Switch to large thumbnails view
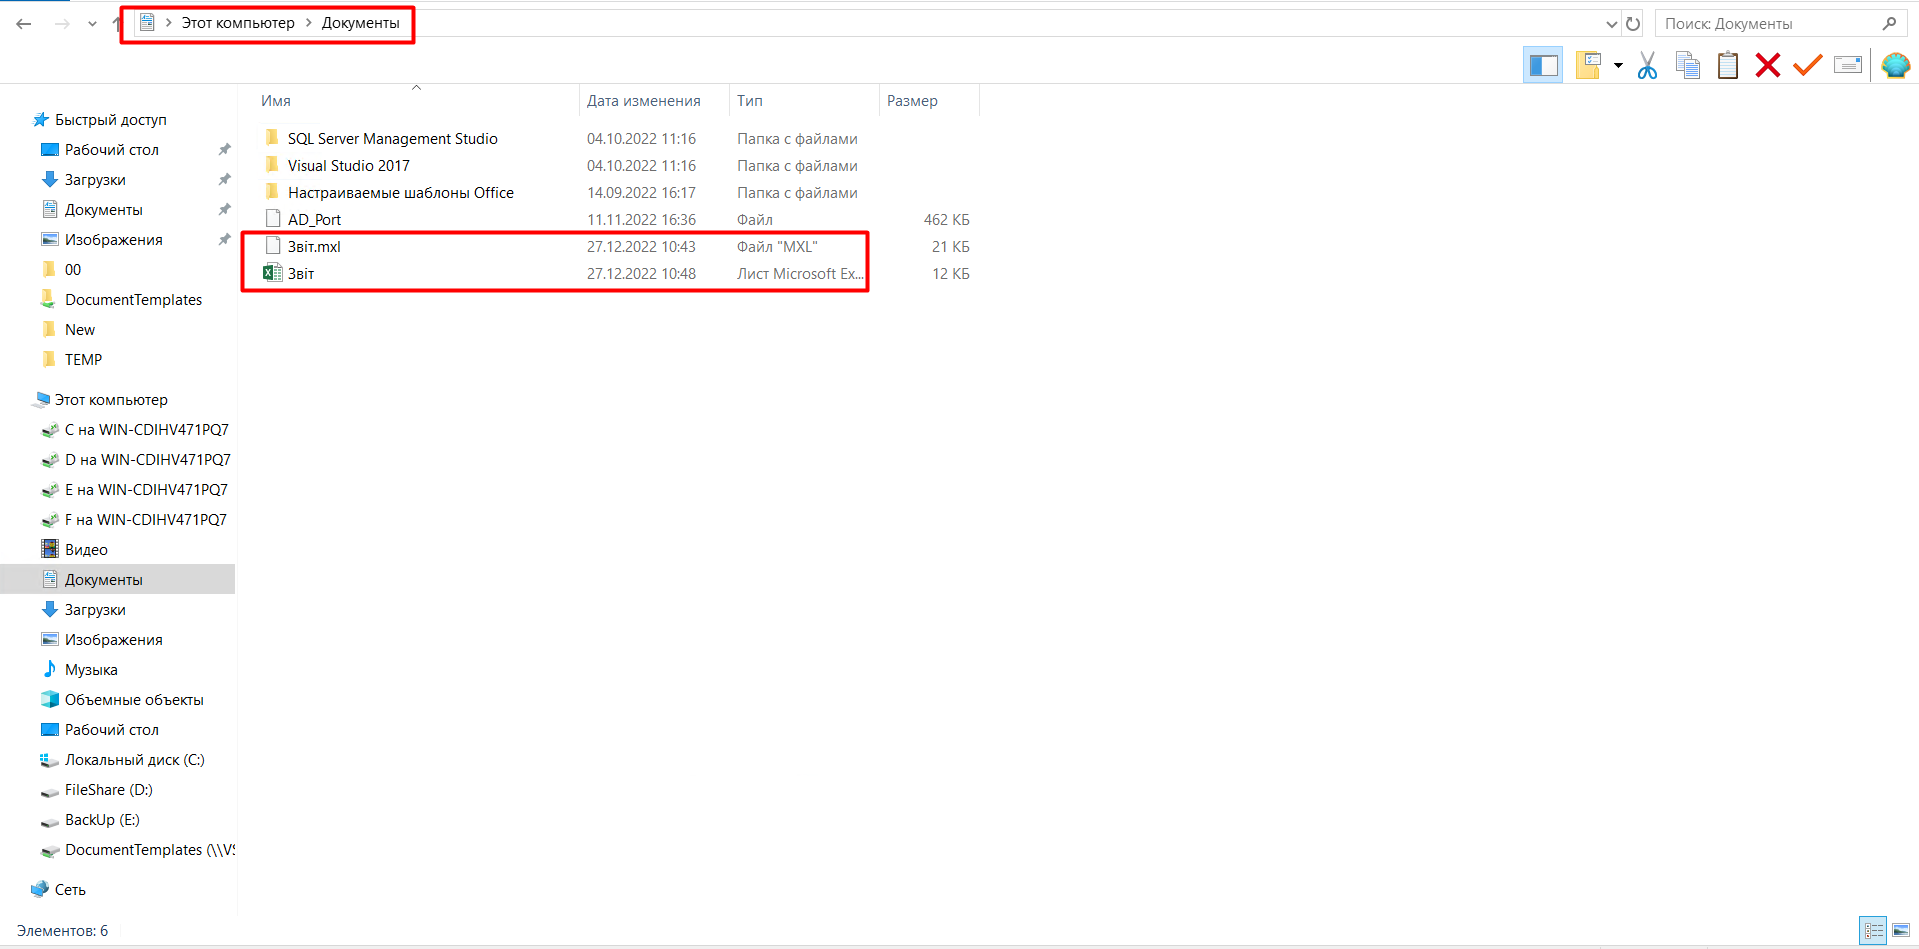Viewport: 1919px width, 949px height. tap(1901, 931)
